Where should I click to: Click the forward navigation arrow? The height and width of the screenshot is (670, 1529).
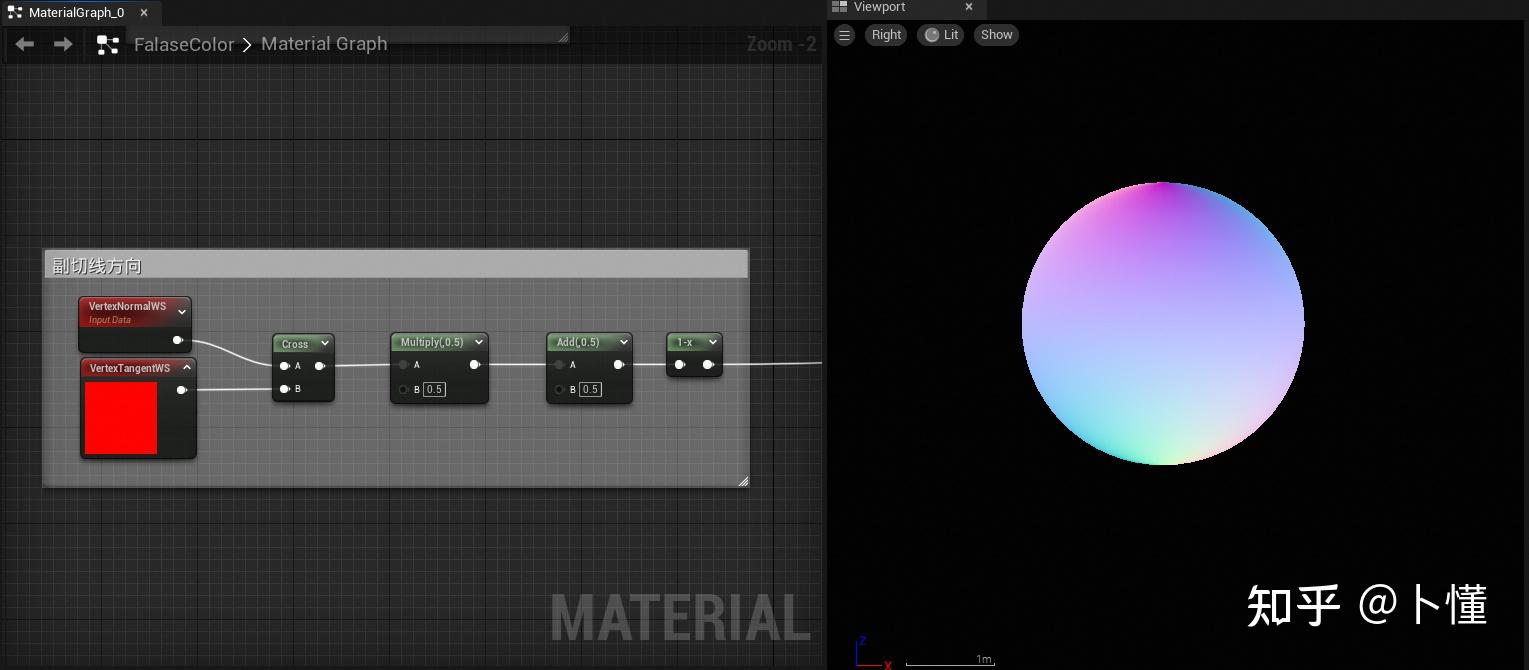[62, 44]
